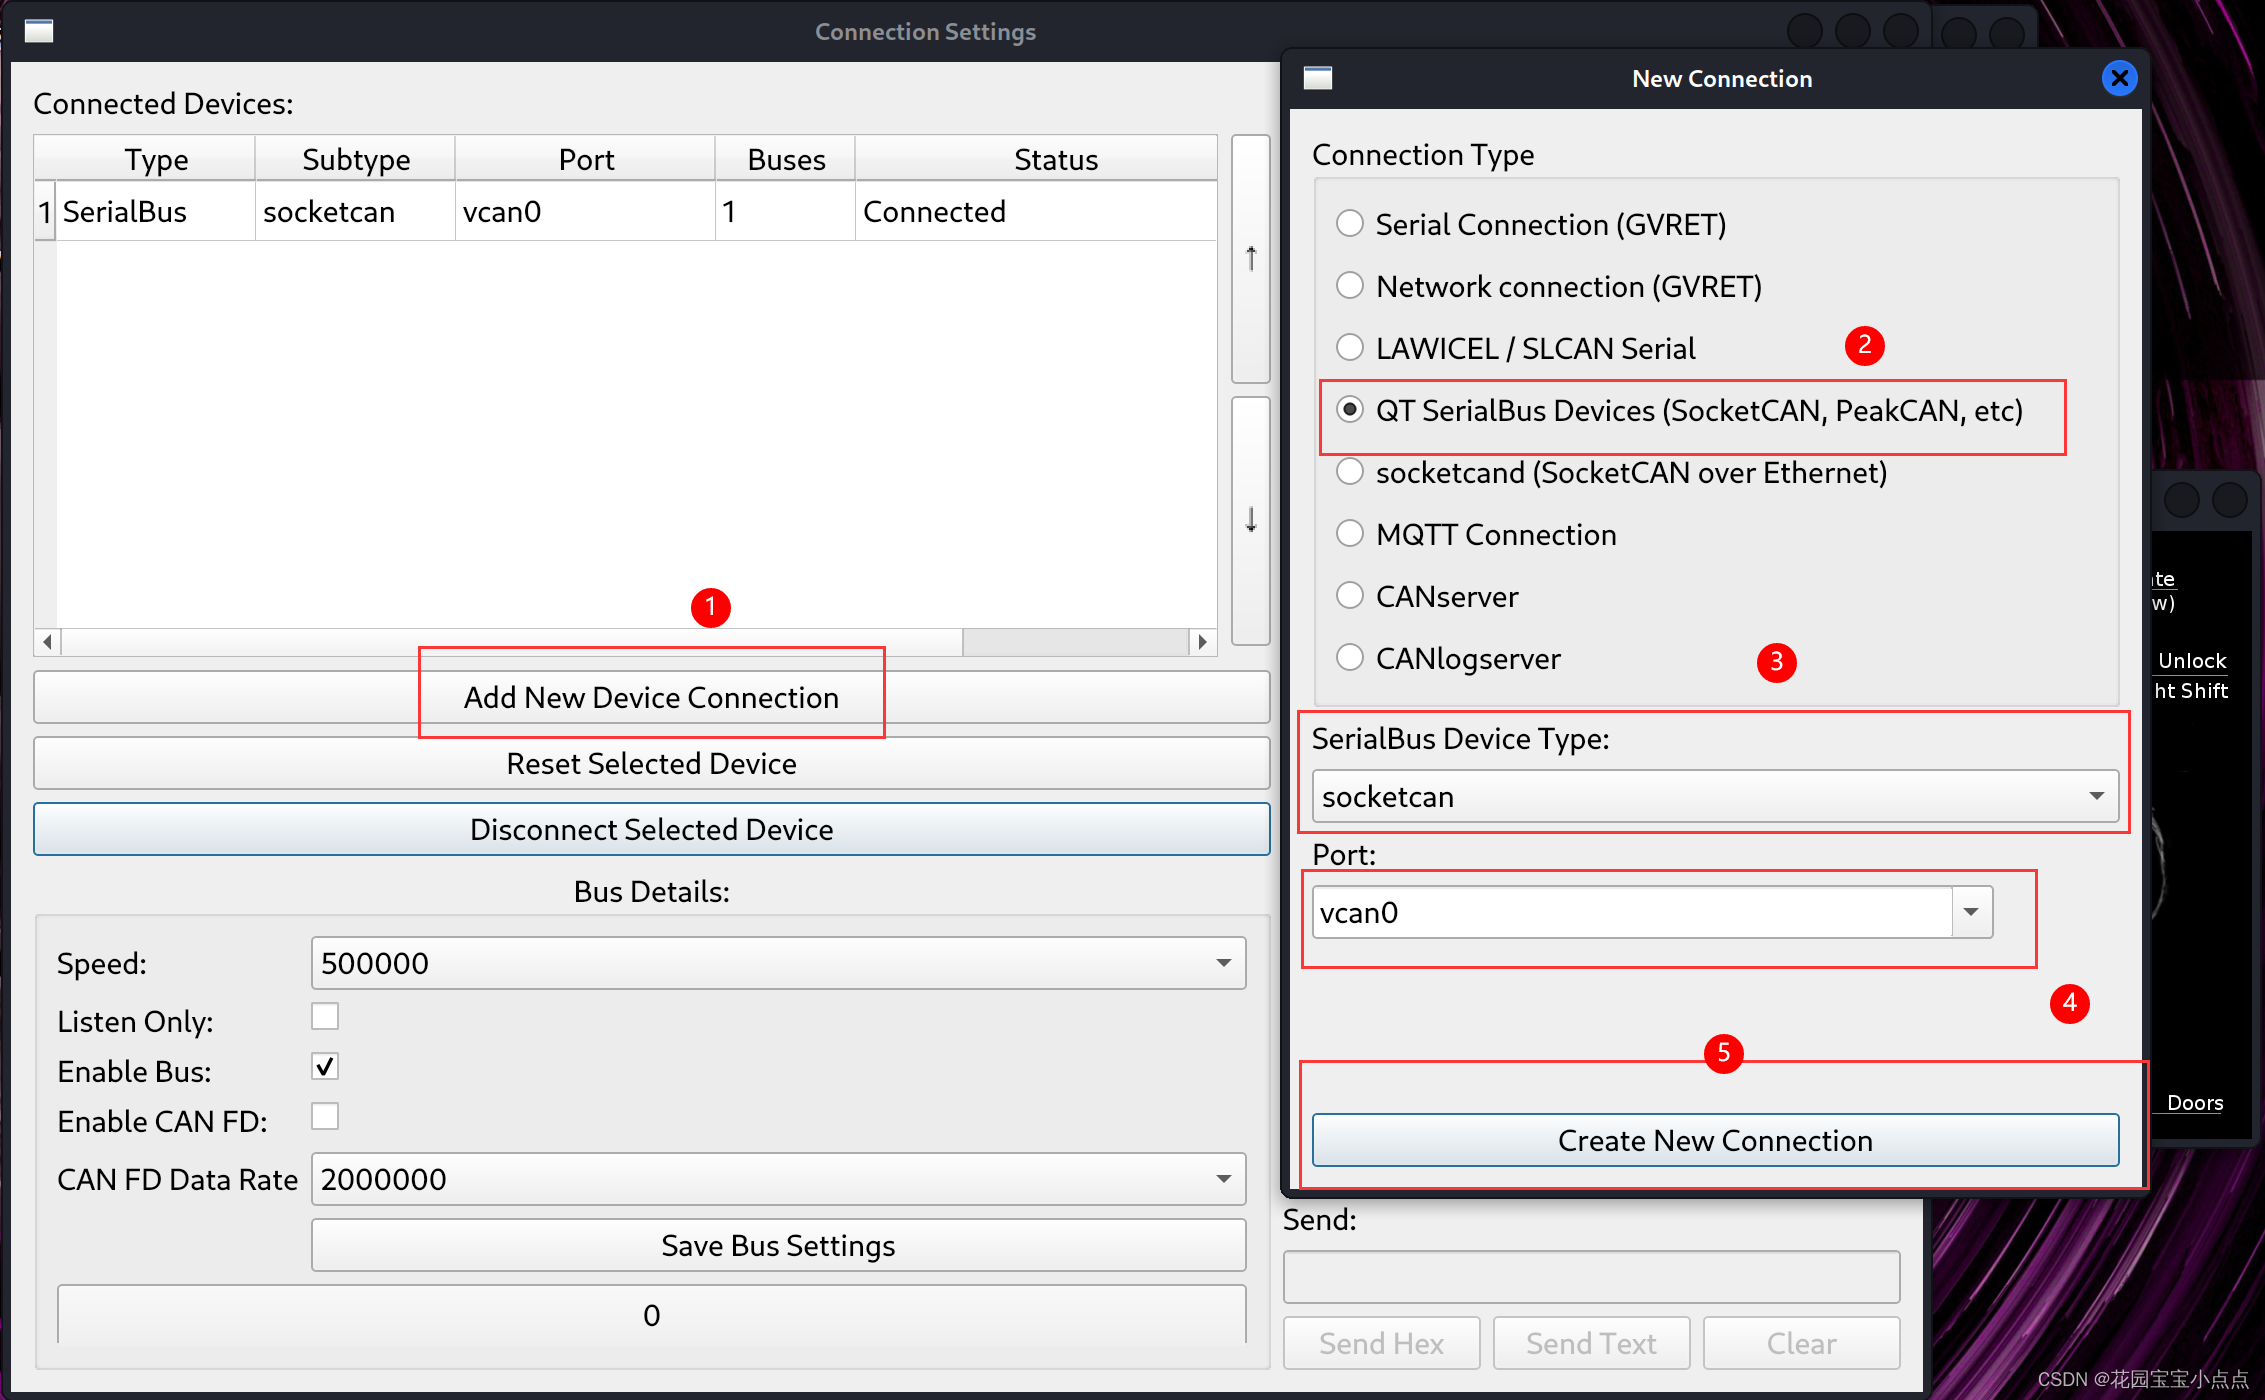Toggle the Listen Only checkbox
The image size is (2265, 1400).
[x=325, y=1016]
